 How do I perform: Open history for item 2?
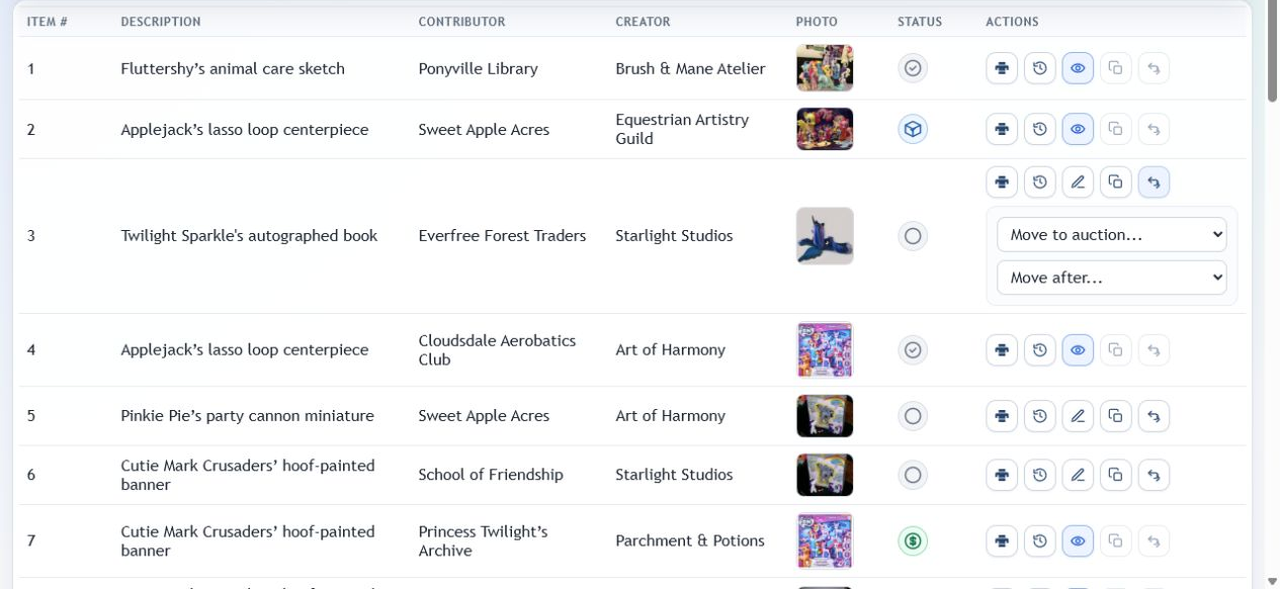(1039, 129)
